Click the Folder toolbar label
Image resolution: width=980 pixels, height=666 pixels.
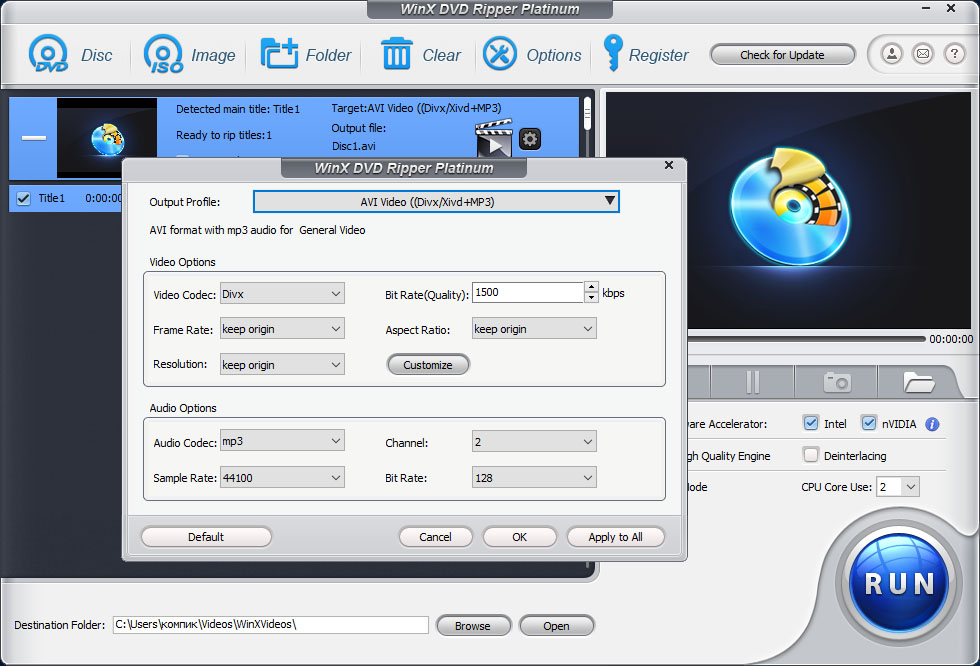click(x=328, y=55)
